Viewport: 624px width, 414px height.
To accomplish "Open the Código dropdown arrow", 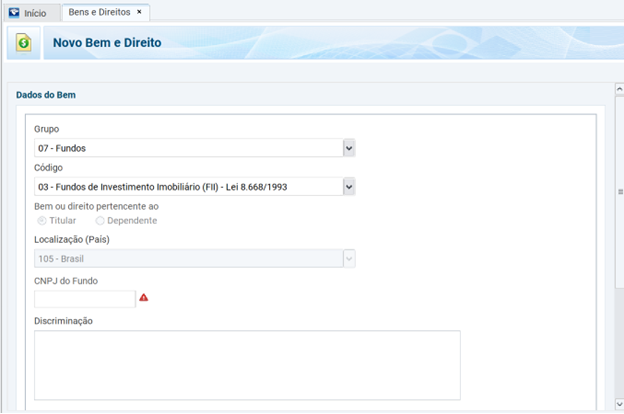I will (x=349, y=186).
